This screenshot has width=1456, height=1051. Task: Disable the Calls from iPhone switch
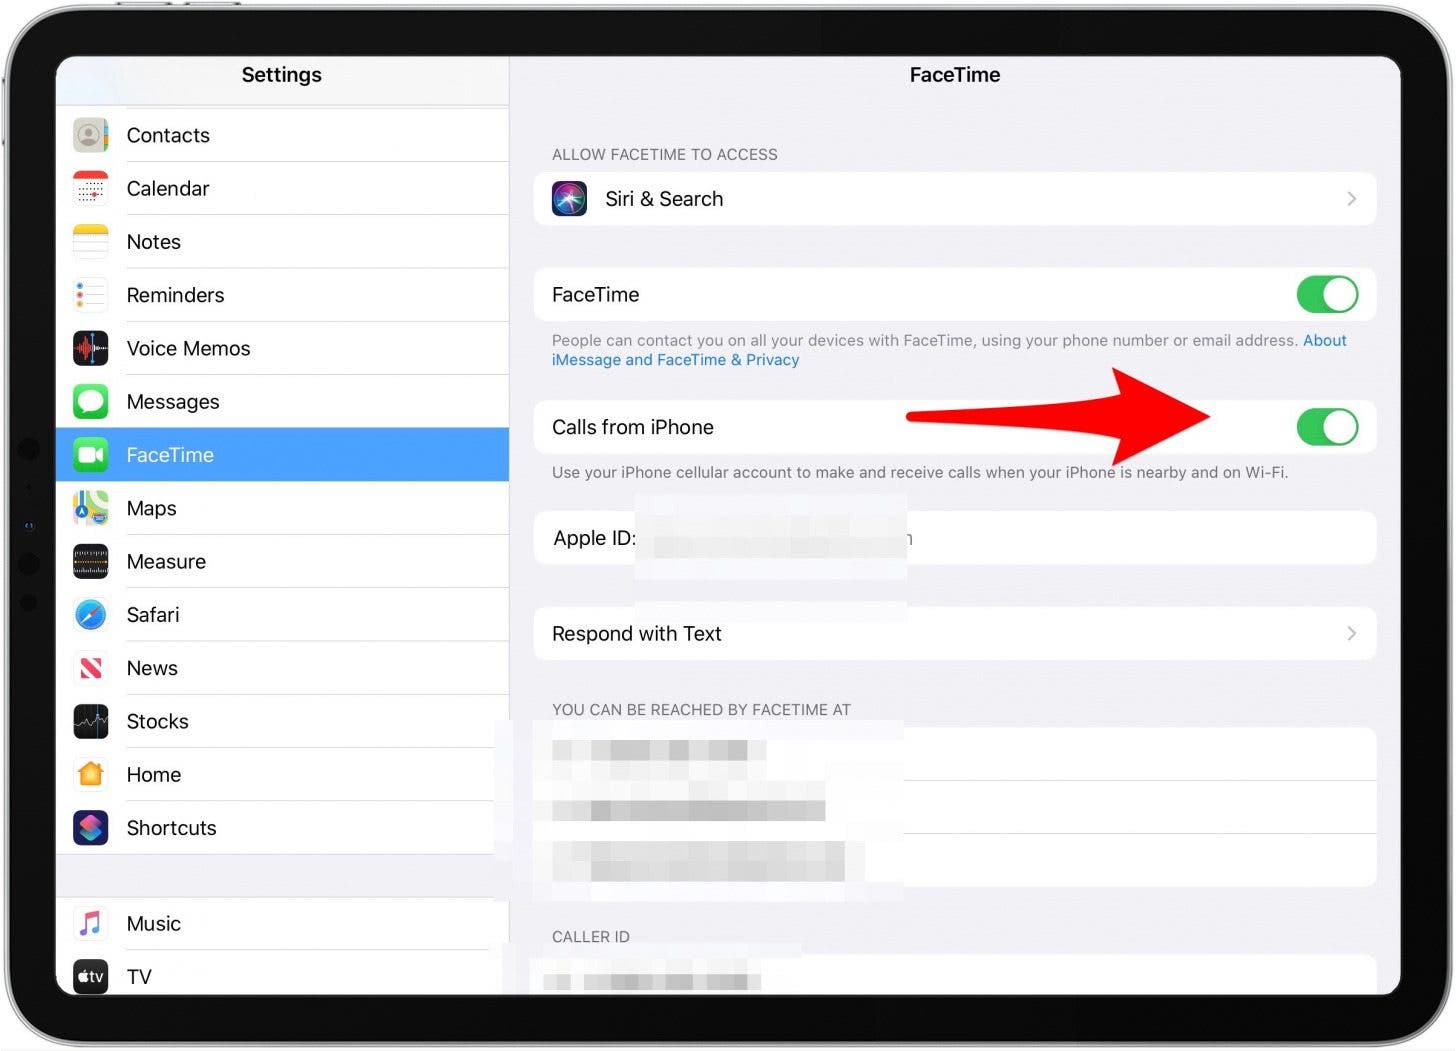tap(1327, 427)
